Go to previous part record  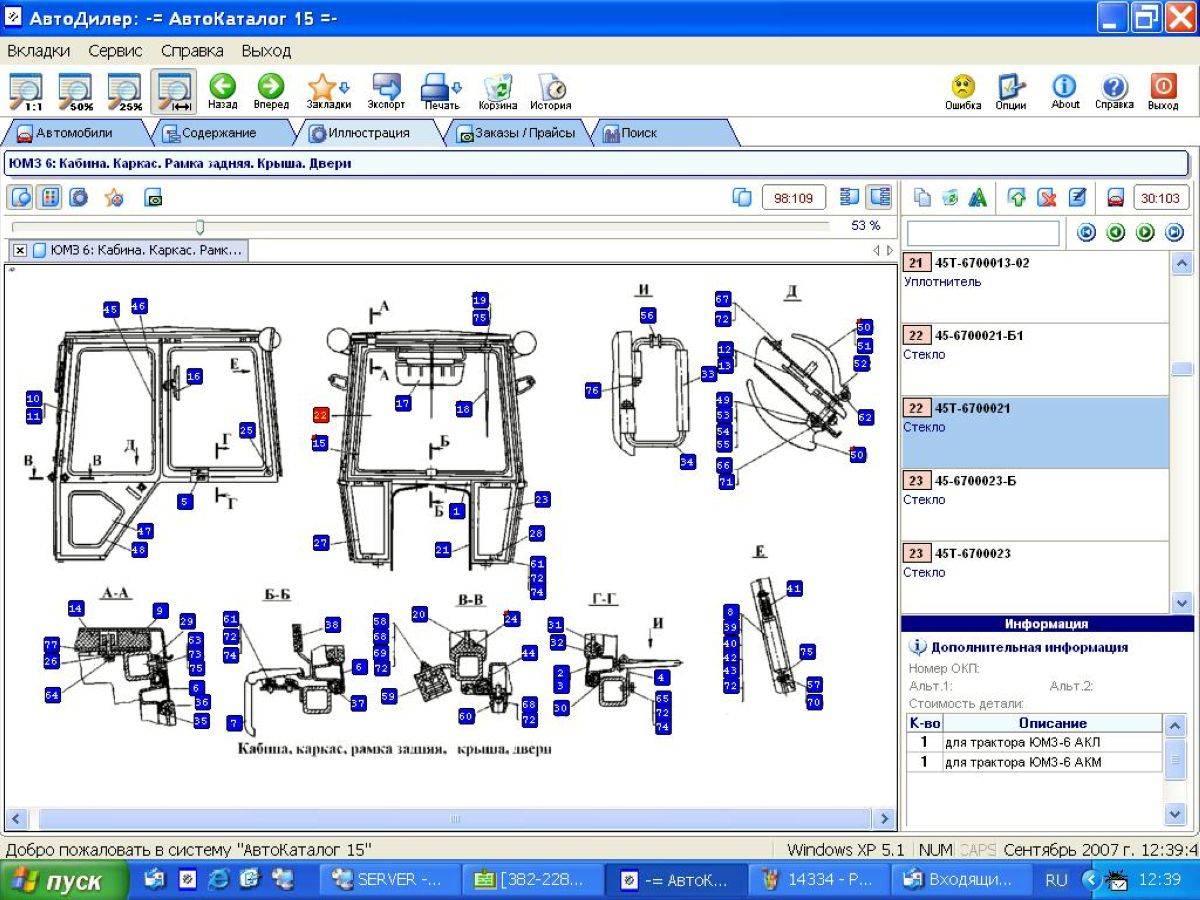(1116, 233)
